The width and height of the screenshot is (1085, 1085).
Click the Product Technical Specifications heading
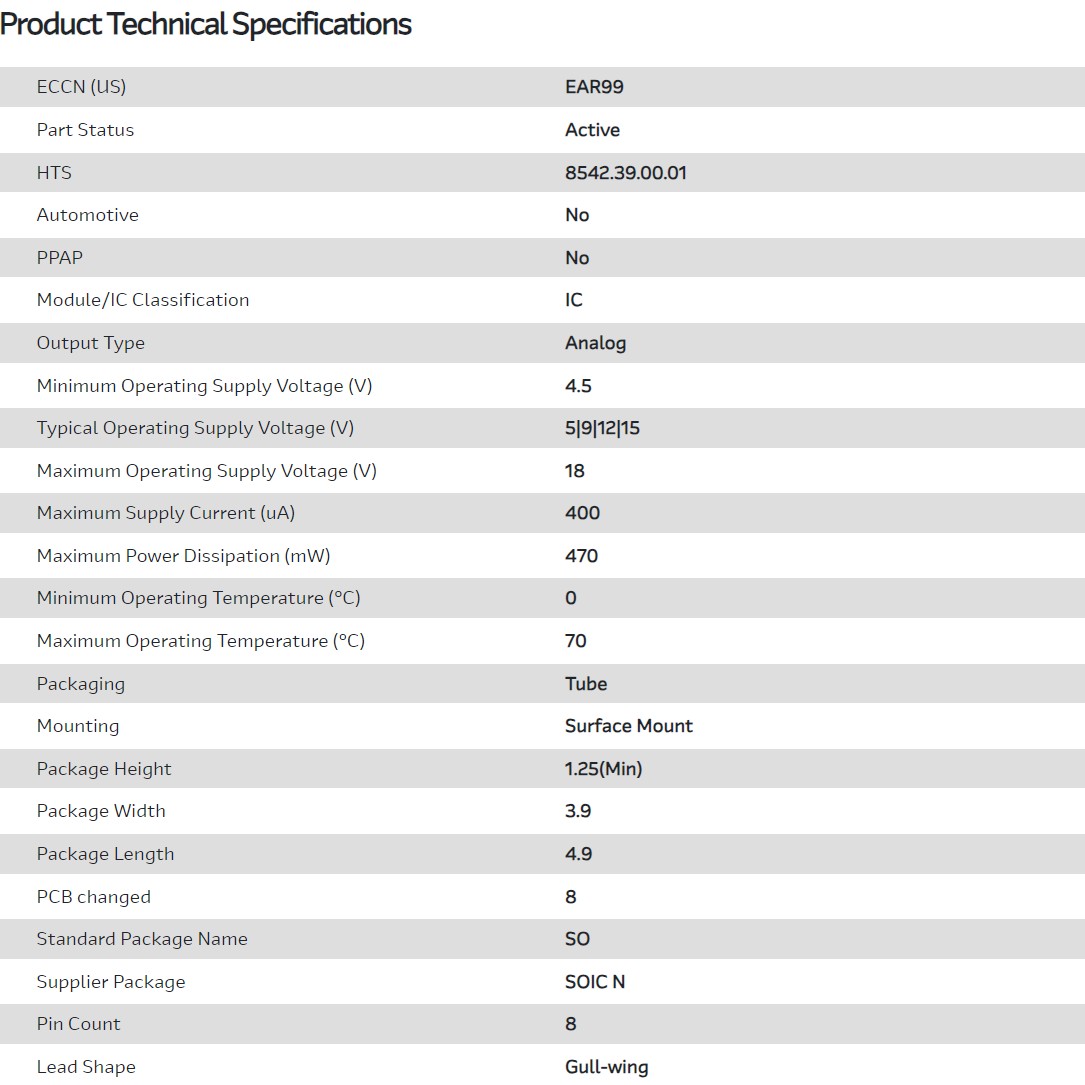tap(206, 24)
